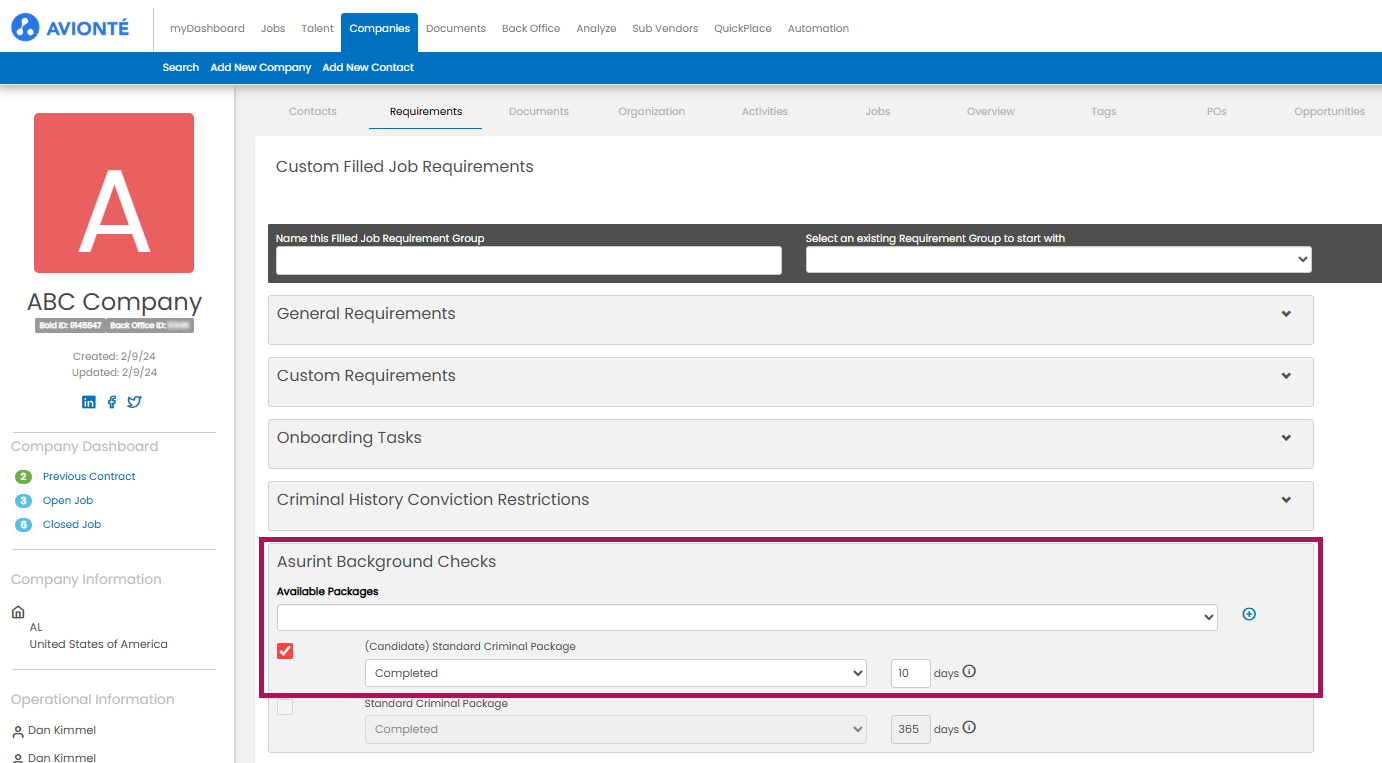Click the large red A company avatar
The height and width of the screenshot is (763, 1382).
[114, 193]
